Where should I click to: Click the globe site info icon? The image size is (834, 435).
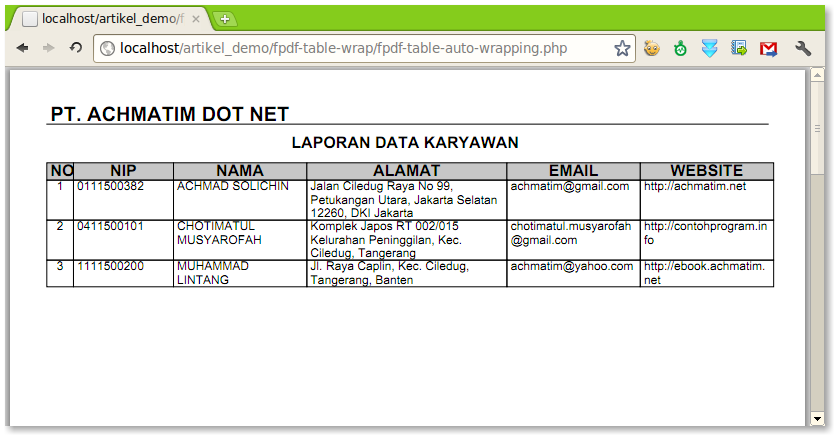tap(107, 48)
